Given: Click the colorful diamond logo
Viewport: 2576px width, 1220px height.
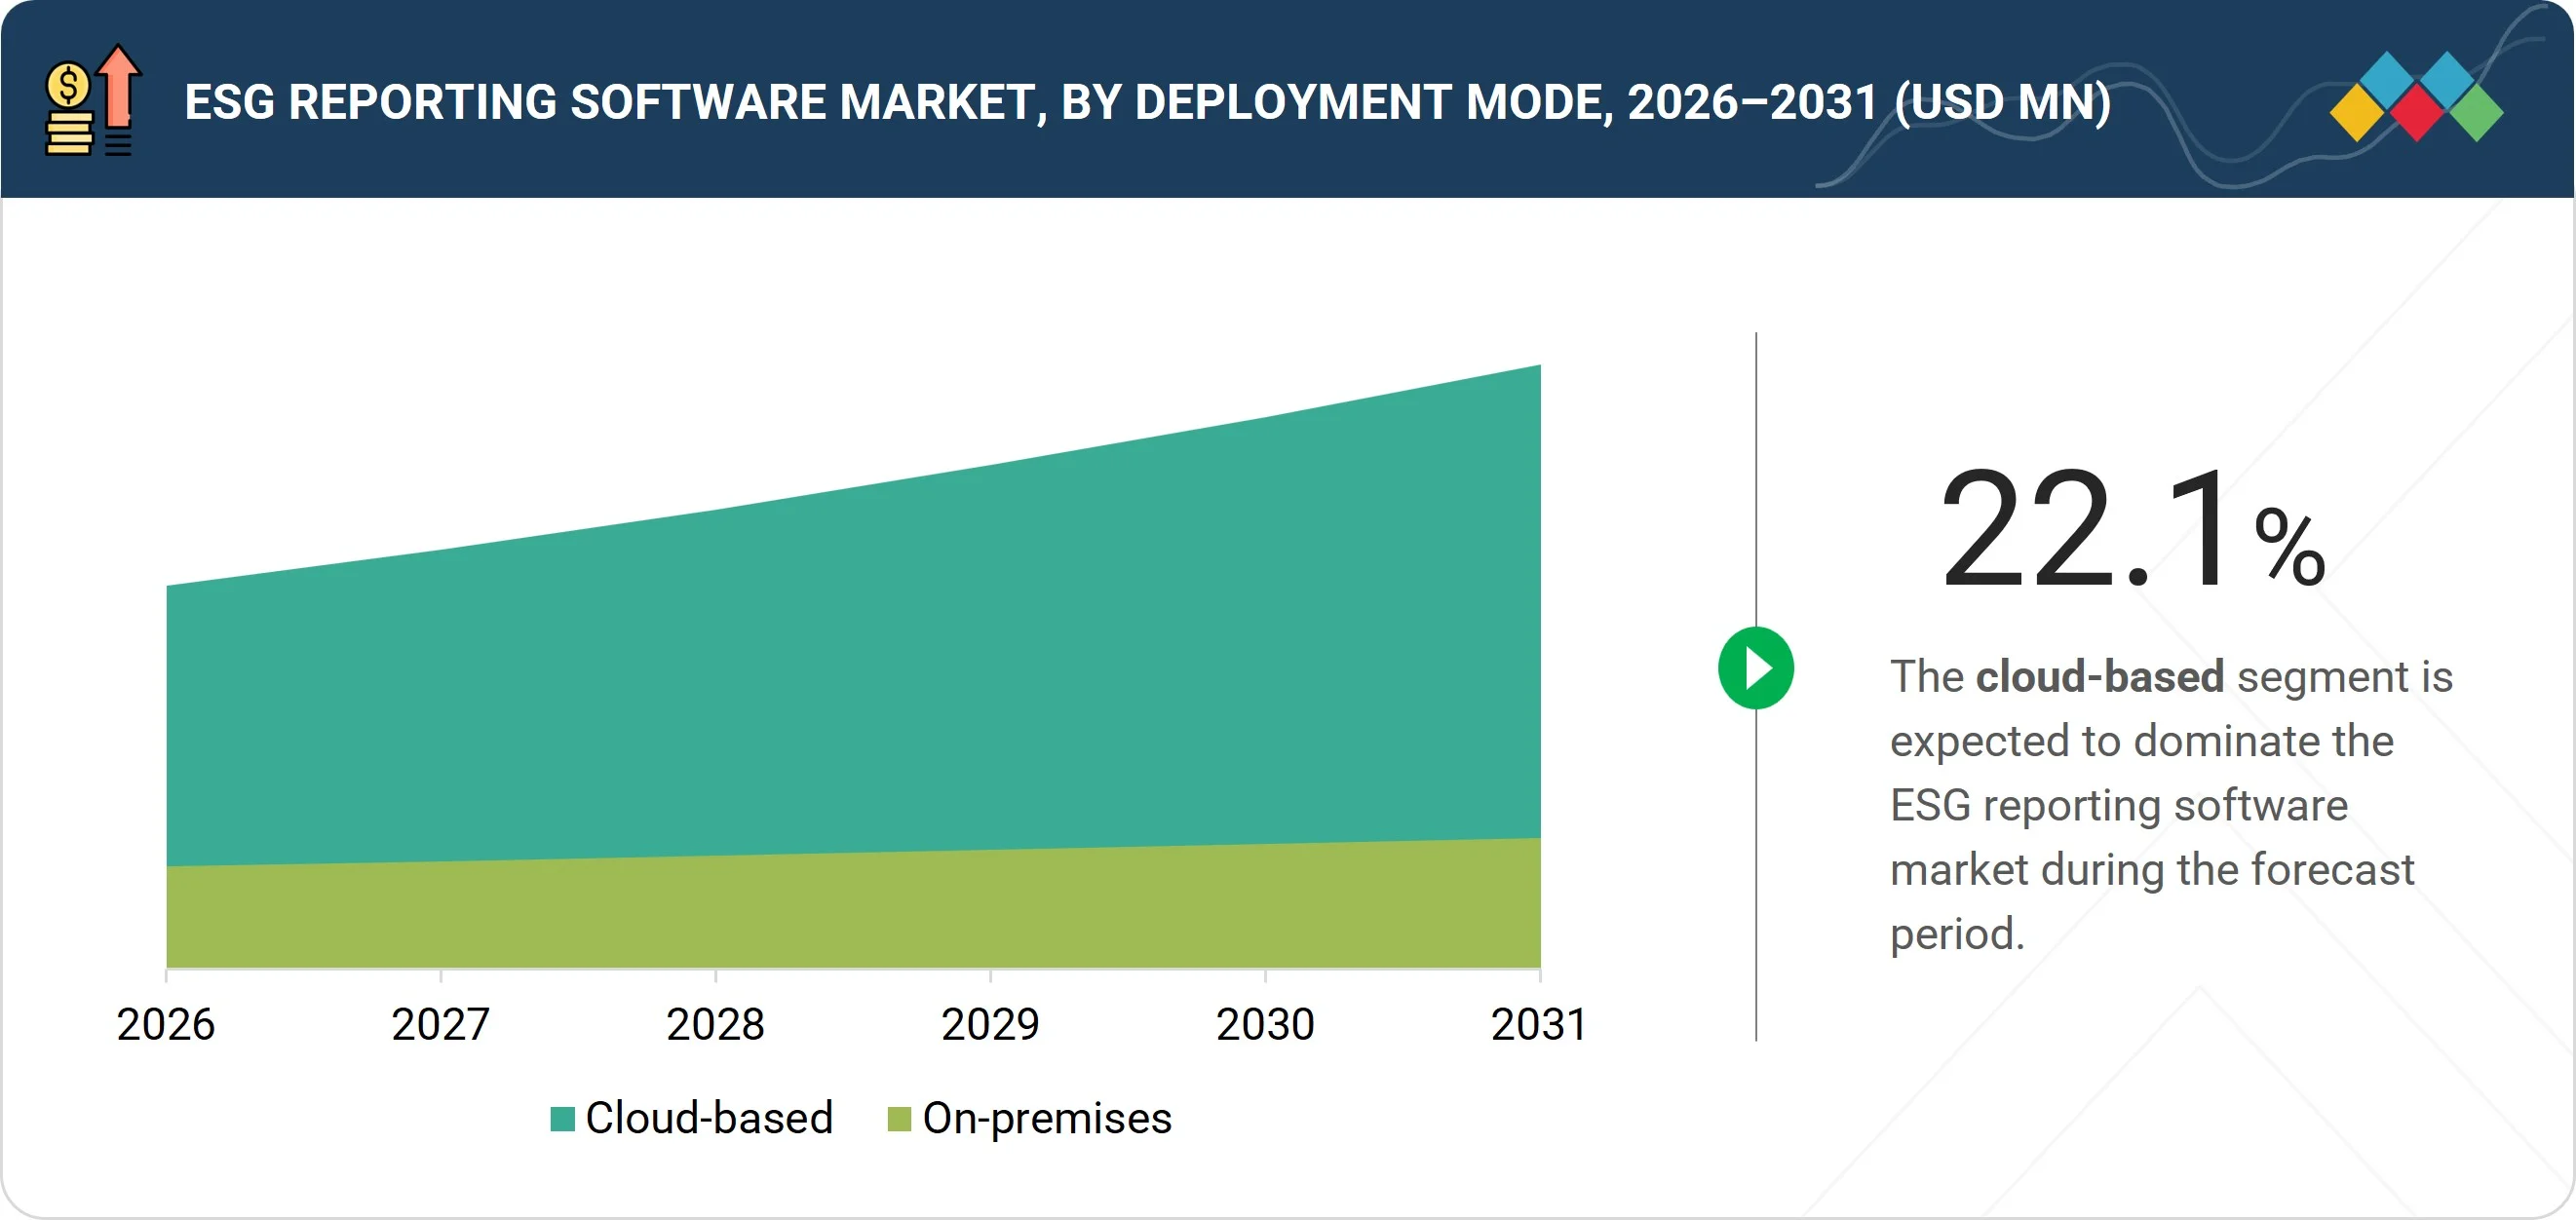Looking at the screenshot, I should (x=2416, y=96).
